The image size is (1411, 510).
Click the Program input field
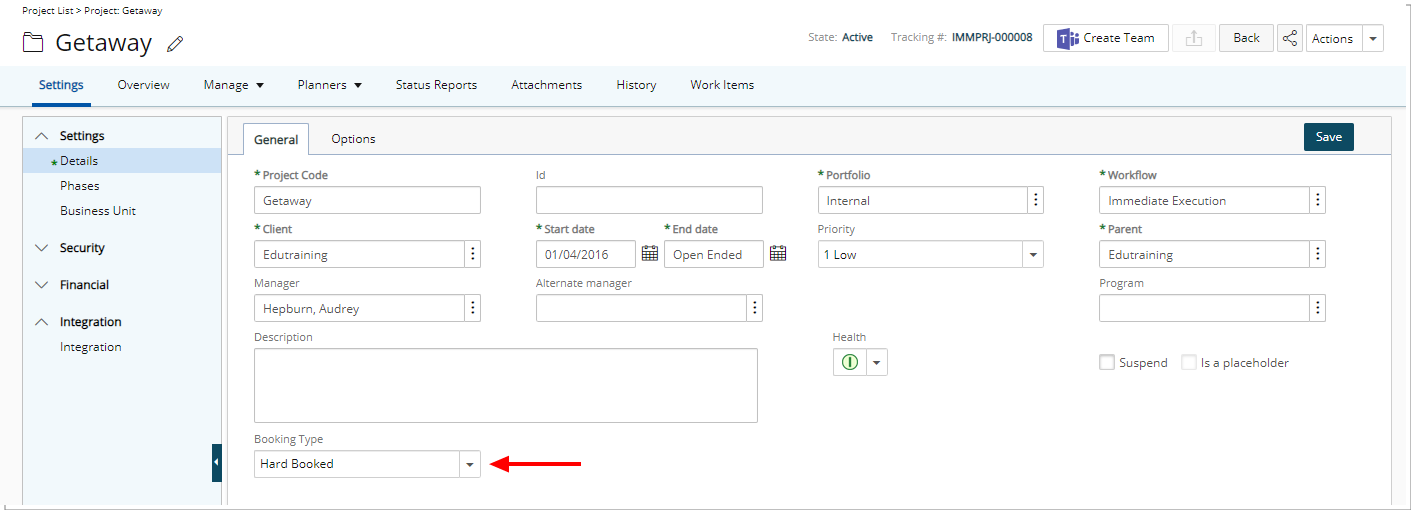tap(1204, 308)
